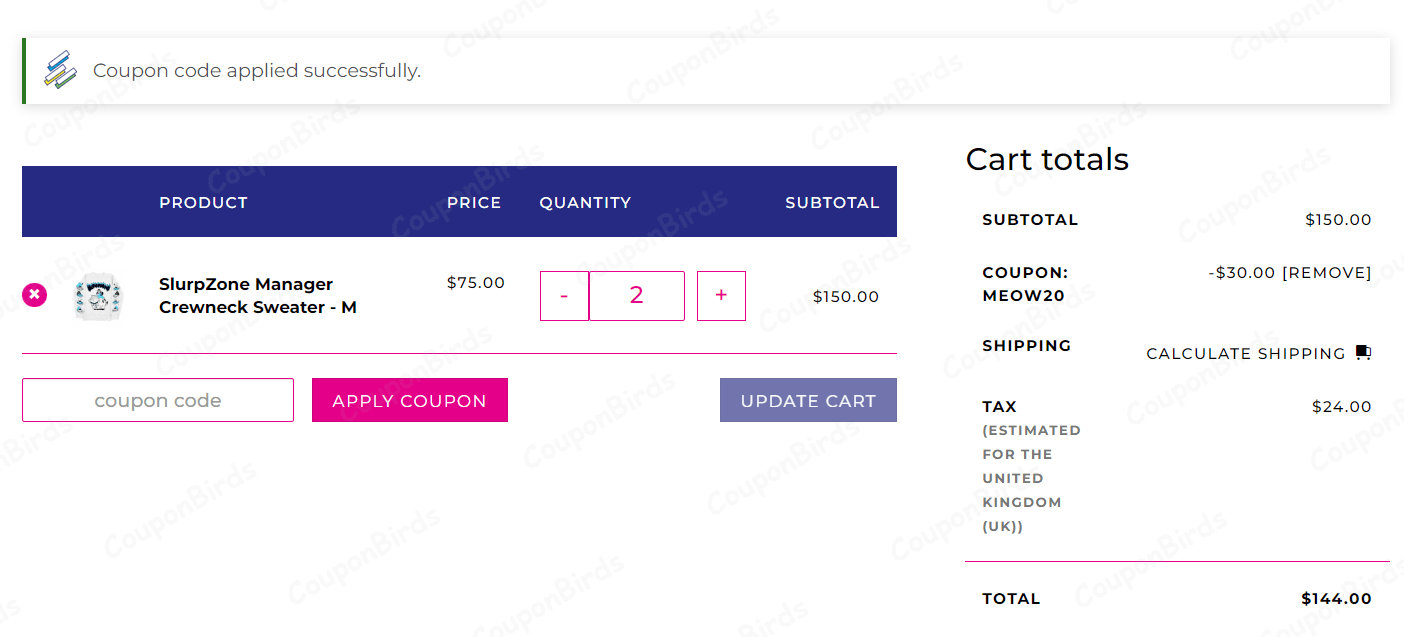Click the Cart totals heading

click(1047, 159)
